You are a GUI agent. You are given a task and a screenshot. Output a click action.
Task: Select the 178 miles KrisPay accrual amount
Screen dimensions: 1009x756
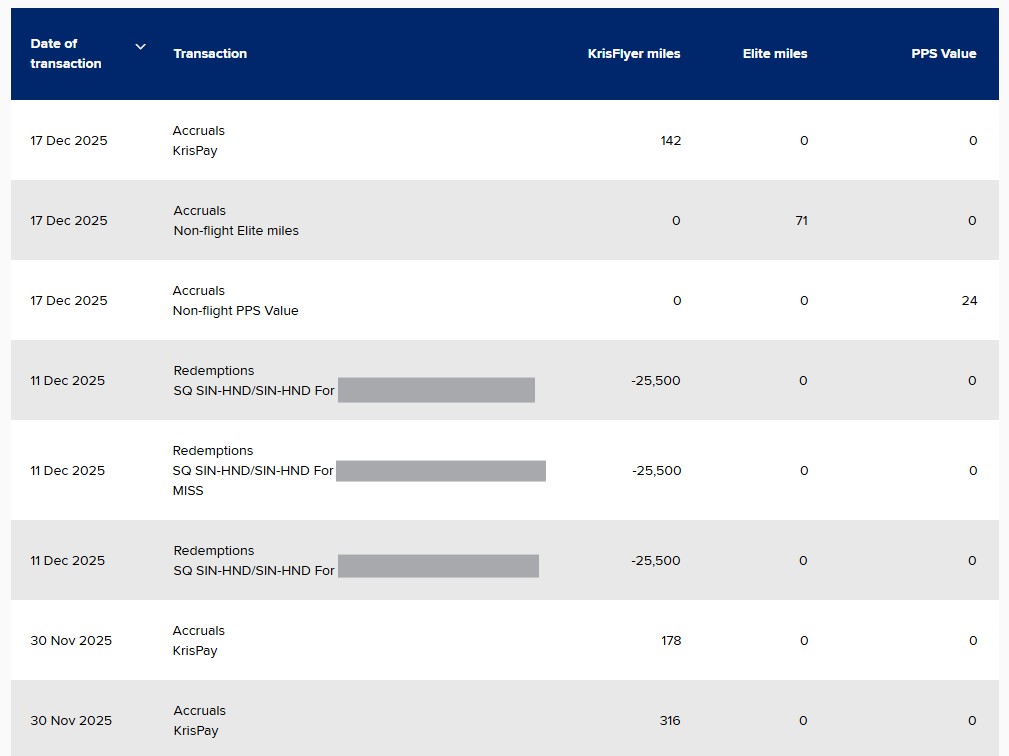(671, 641)
